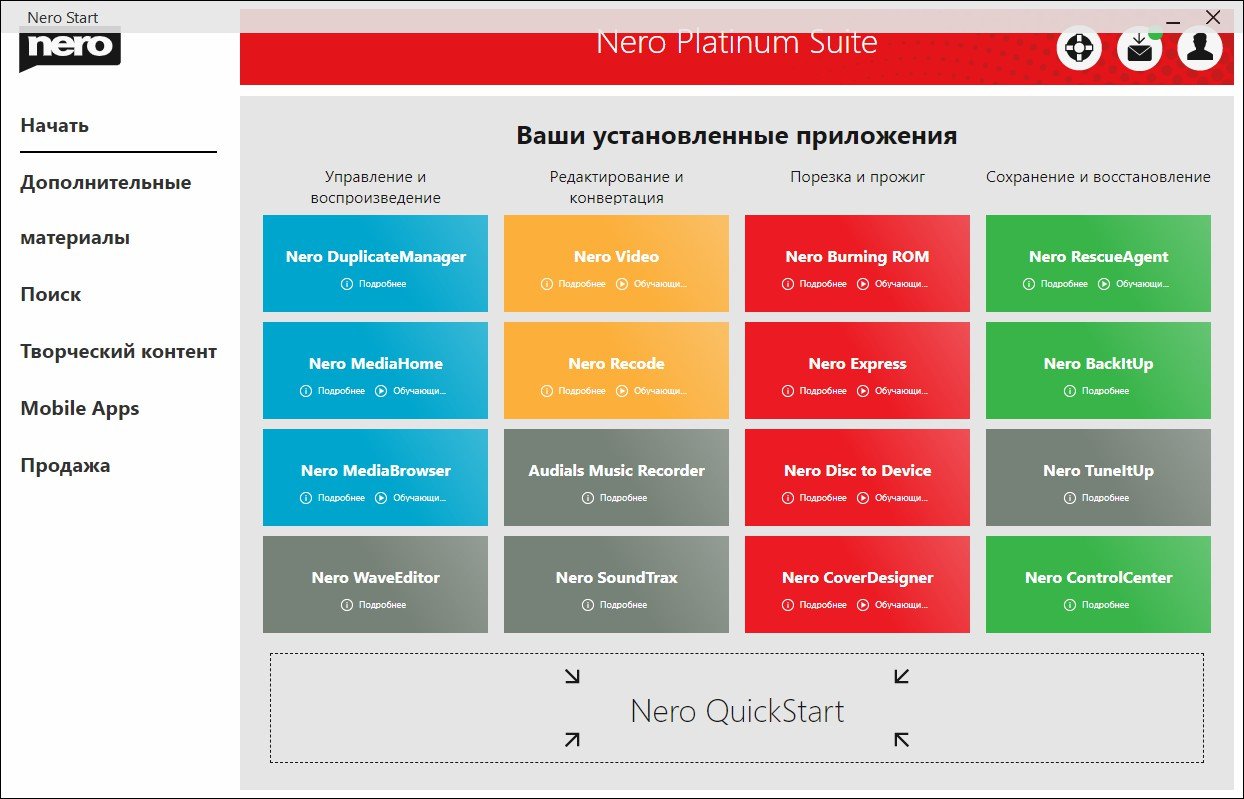The height and width of the screenshot is (799, 1244).
Task: Click bottom-right arrow in Nero QuickStart area
Action: pos(901,739)
